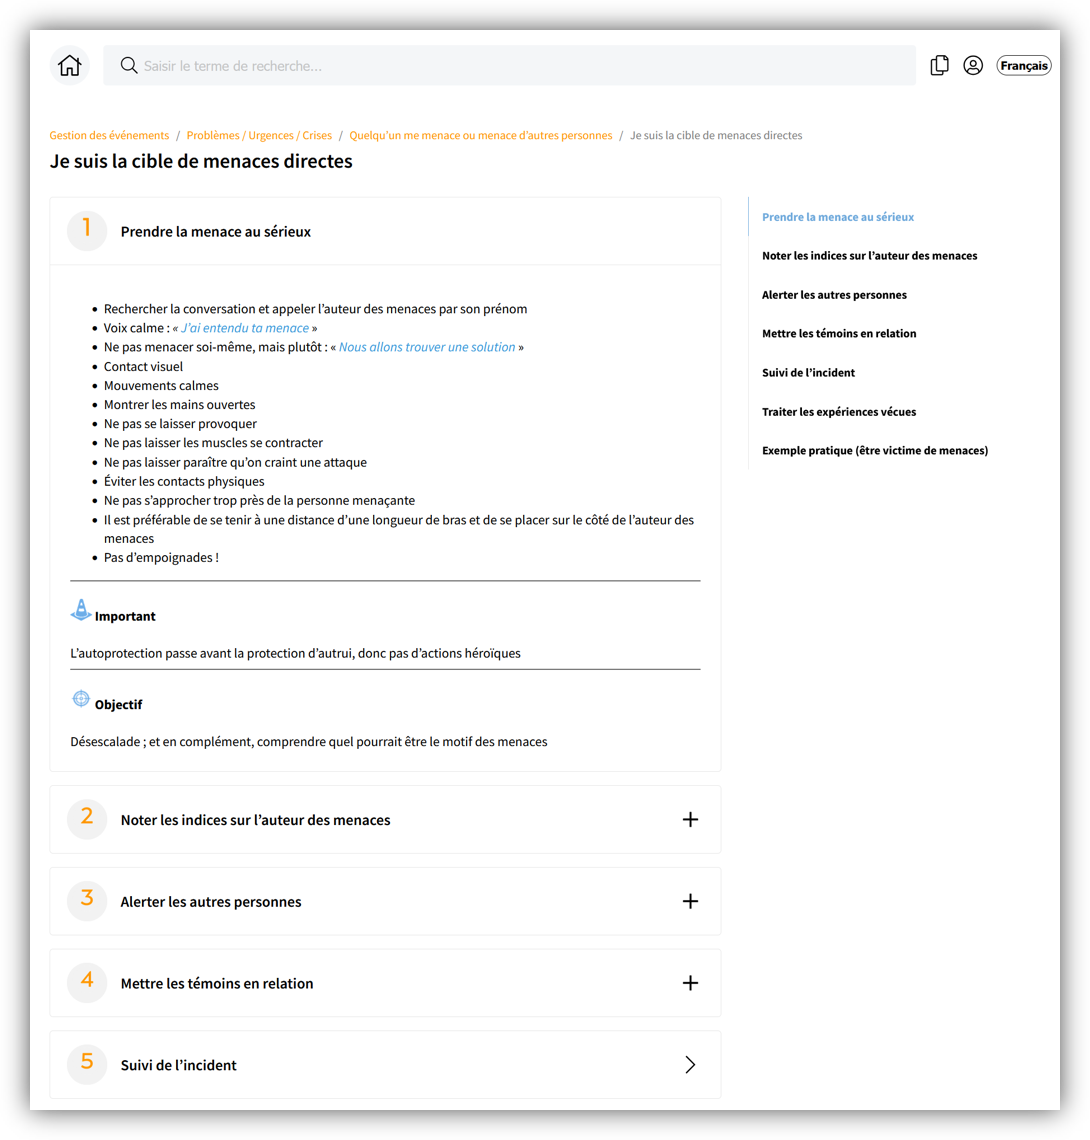Expand "Mettre les témoins en relation" plus
Image resolution: width=1090 pixels, height=1140 pixels.
pos(690,984)
